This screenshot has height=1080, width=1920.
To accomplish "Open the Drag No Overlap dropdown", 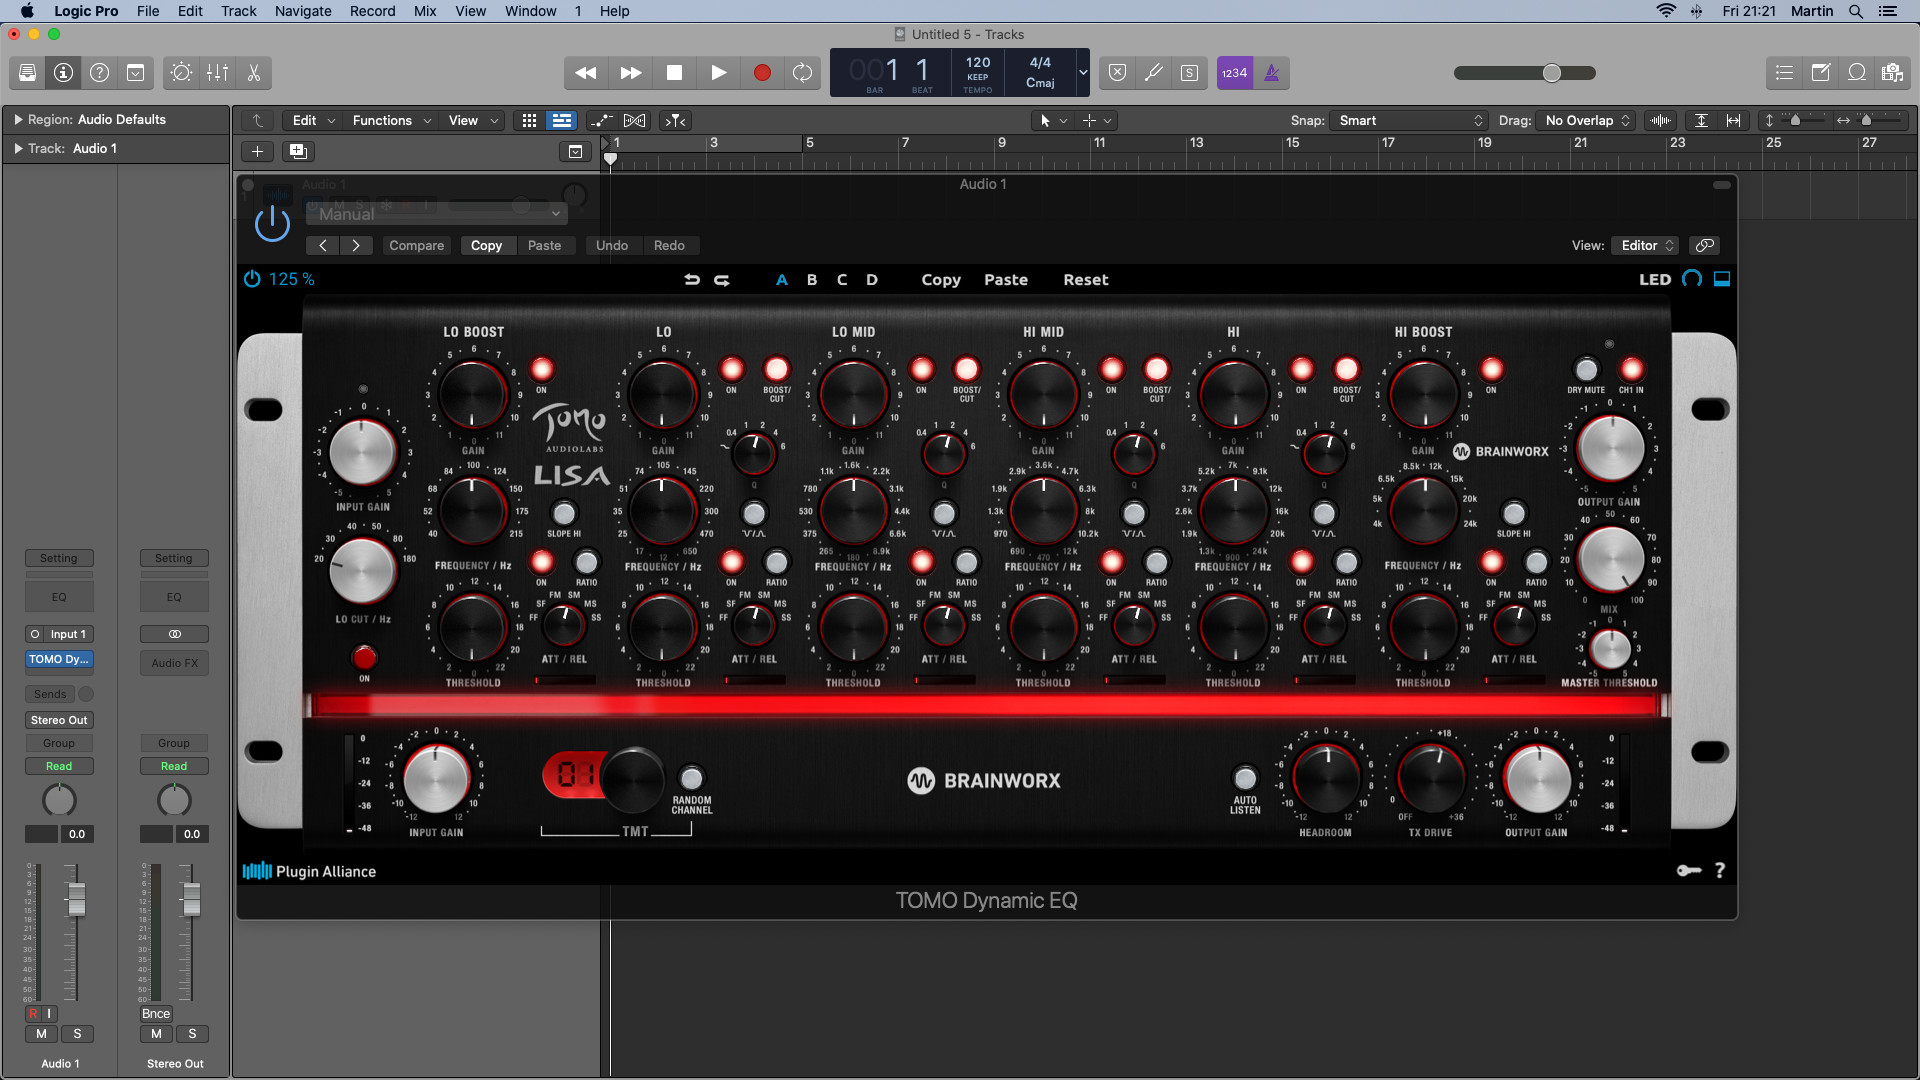I will (1587, 120).
